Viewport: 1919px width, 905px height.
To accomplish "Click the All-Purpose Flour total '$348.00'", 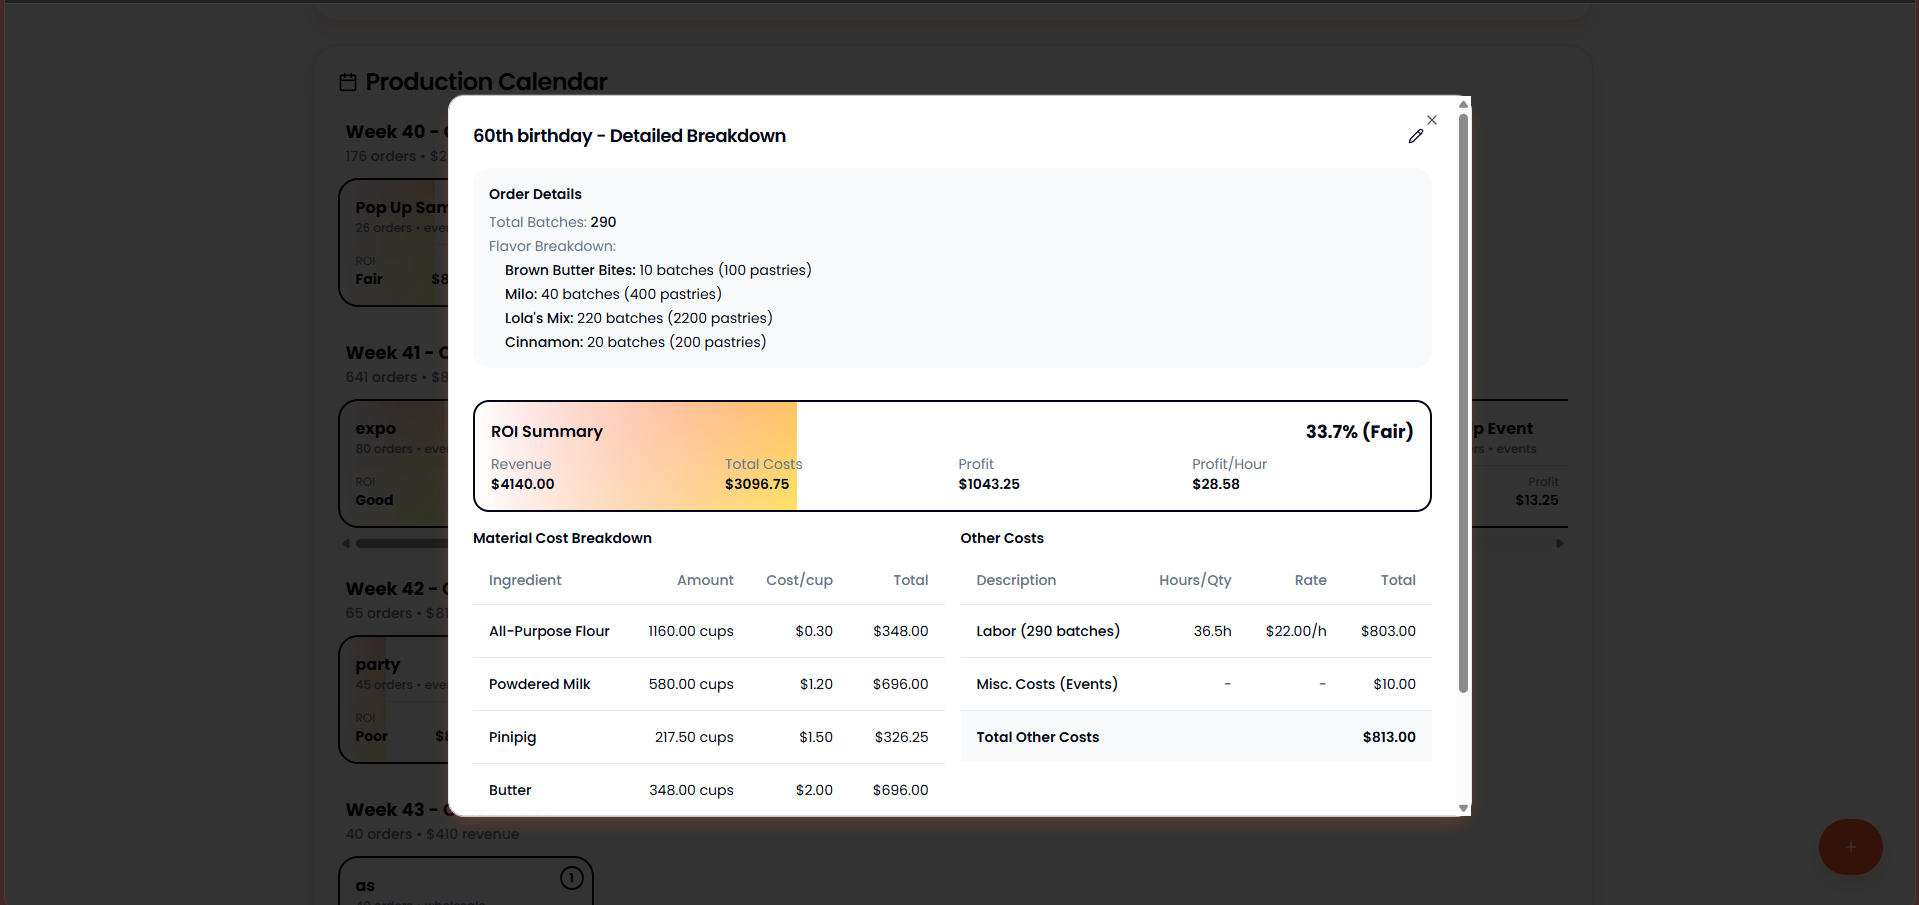I will click(x=900, y=631).
